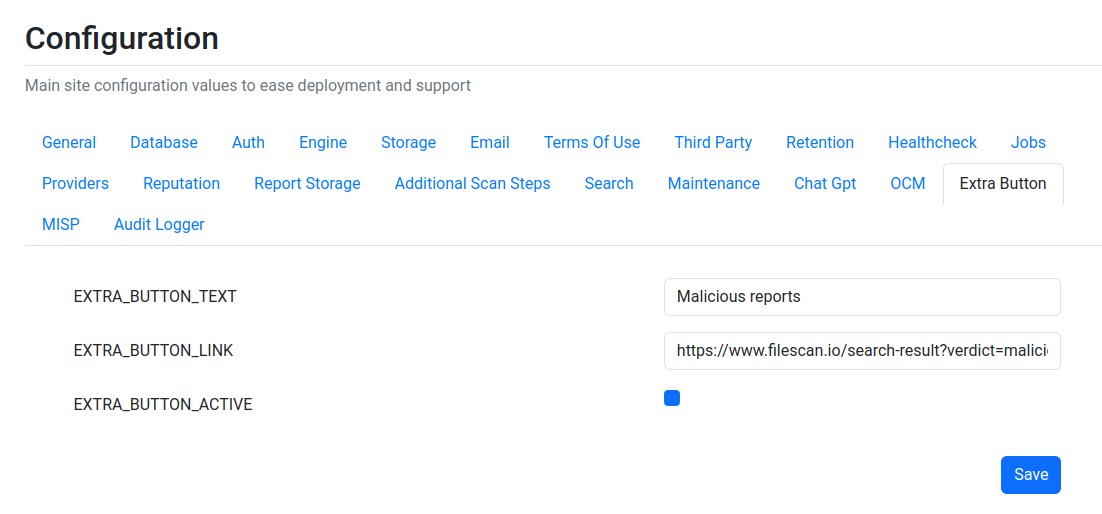Switch to the Jobs tab

pos(1028,143)
